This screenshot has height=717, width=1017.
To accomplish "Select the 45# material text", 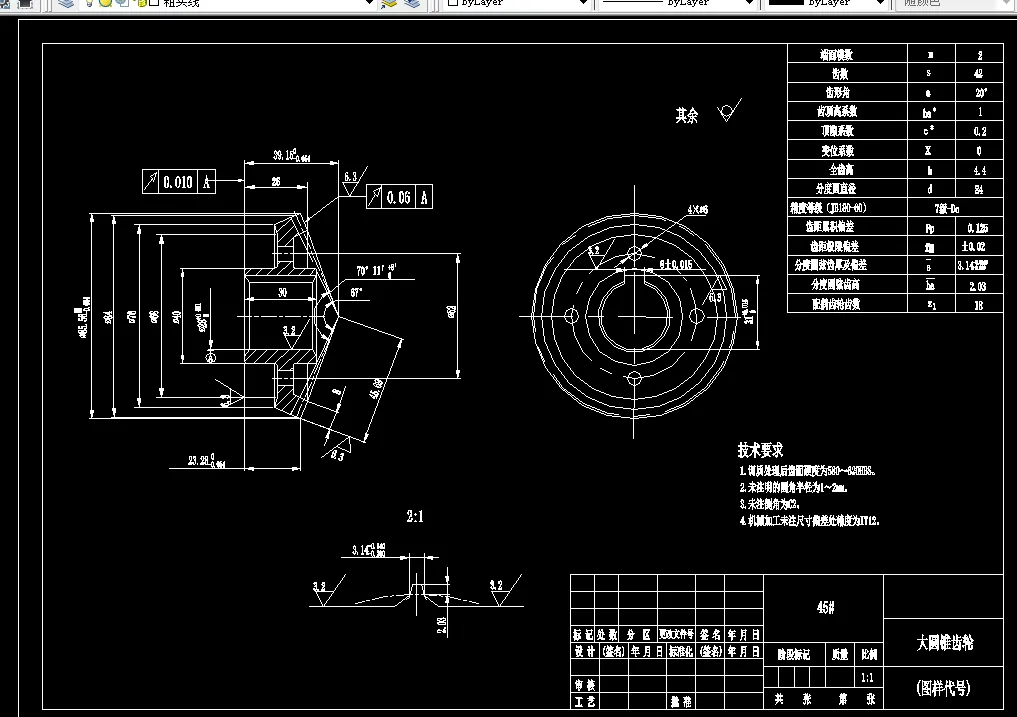I will point(825,607).
